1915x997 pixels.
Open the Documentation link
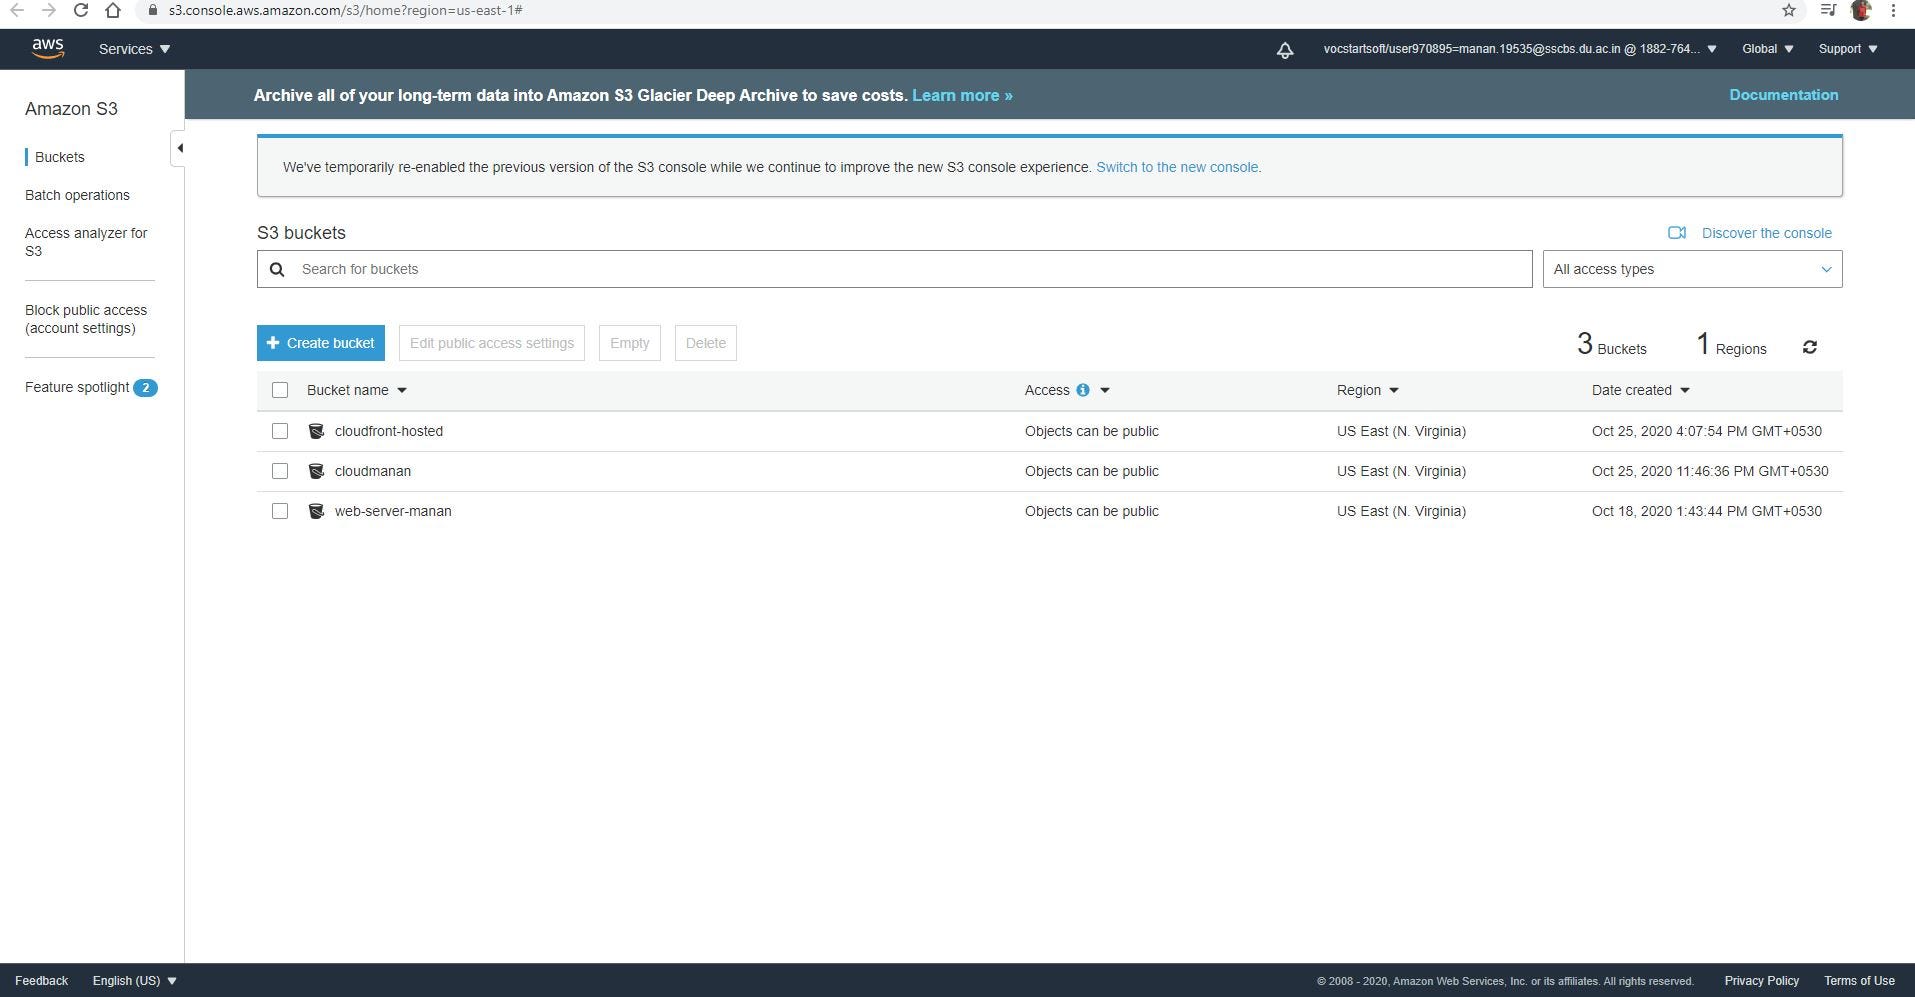click(1783, 95)
